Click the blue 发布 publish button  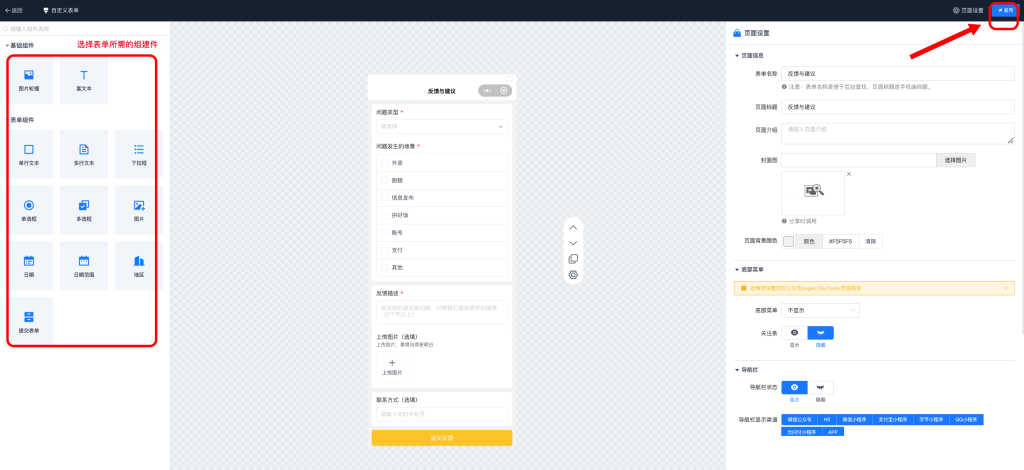pos(1005,10)
